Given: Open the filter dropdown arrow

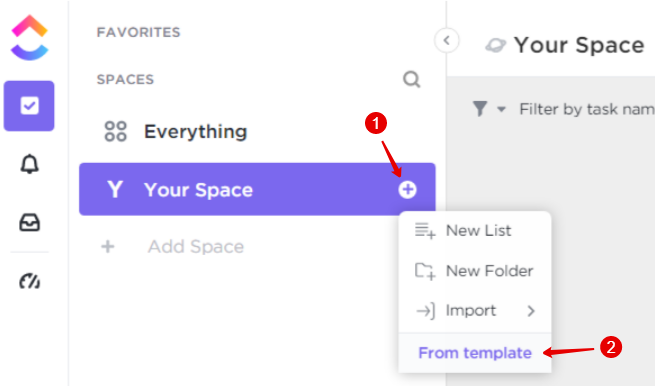Looking at the screenshot, I should point(501,109).
